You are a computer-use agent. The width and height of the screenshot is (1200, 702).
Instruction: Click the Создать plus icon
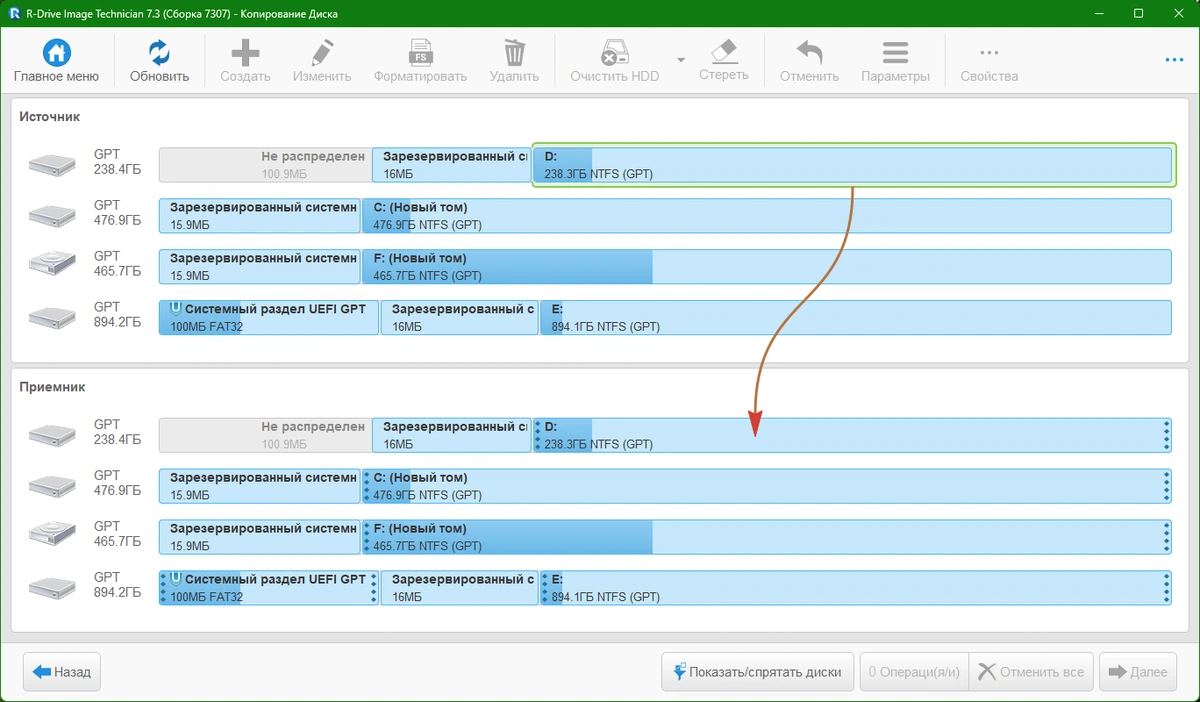(x=245, y=53)
